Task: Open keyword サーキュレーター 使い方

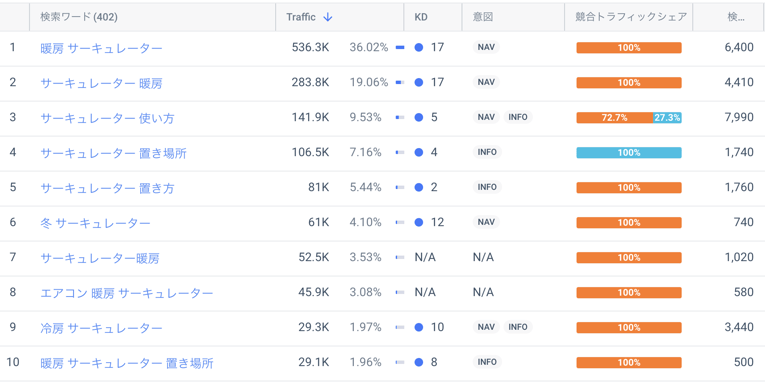Action: [x=107, y=118]
